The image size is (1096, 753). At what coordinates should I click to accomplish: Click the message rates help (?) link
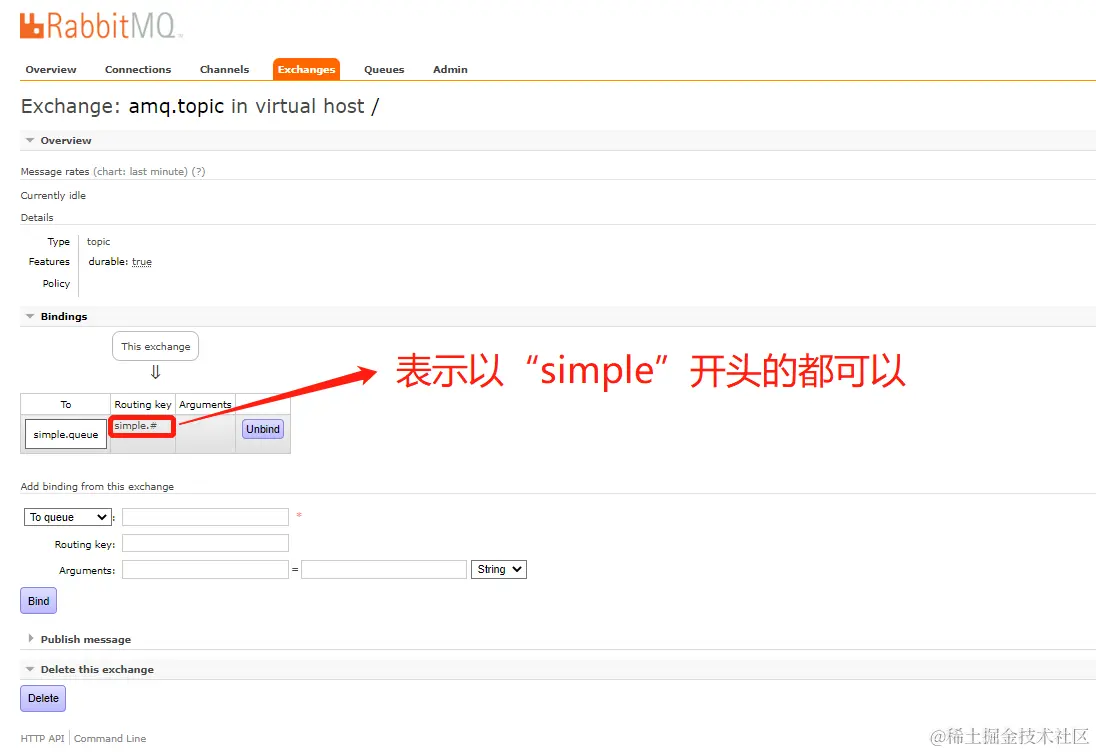click(199, 171)
